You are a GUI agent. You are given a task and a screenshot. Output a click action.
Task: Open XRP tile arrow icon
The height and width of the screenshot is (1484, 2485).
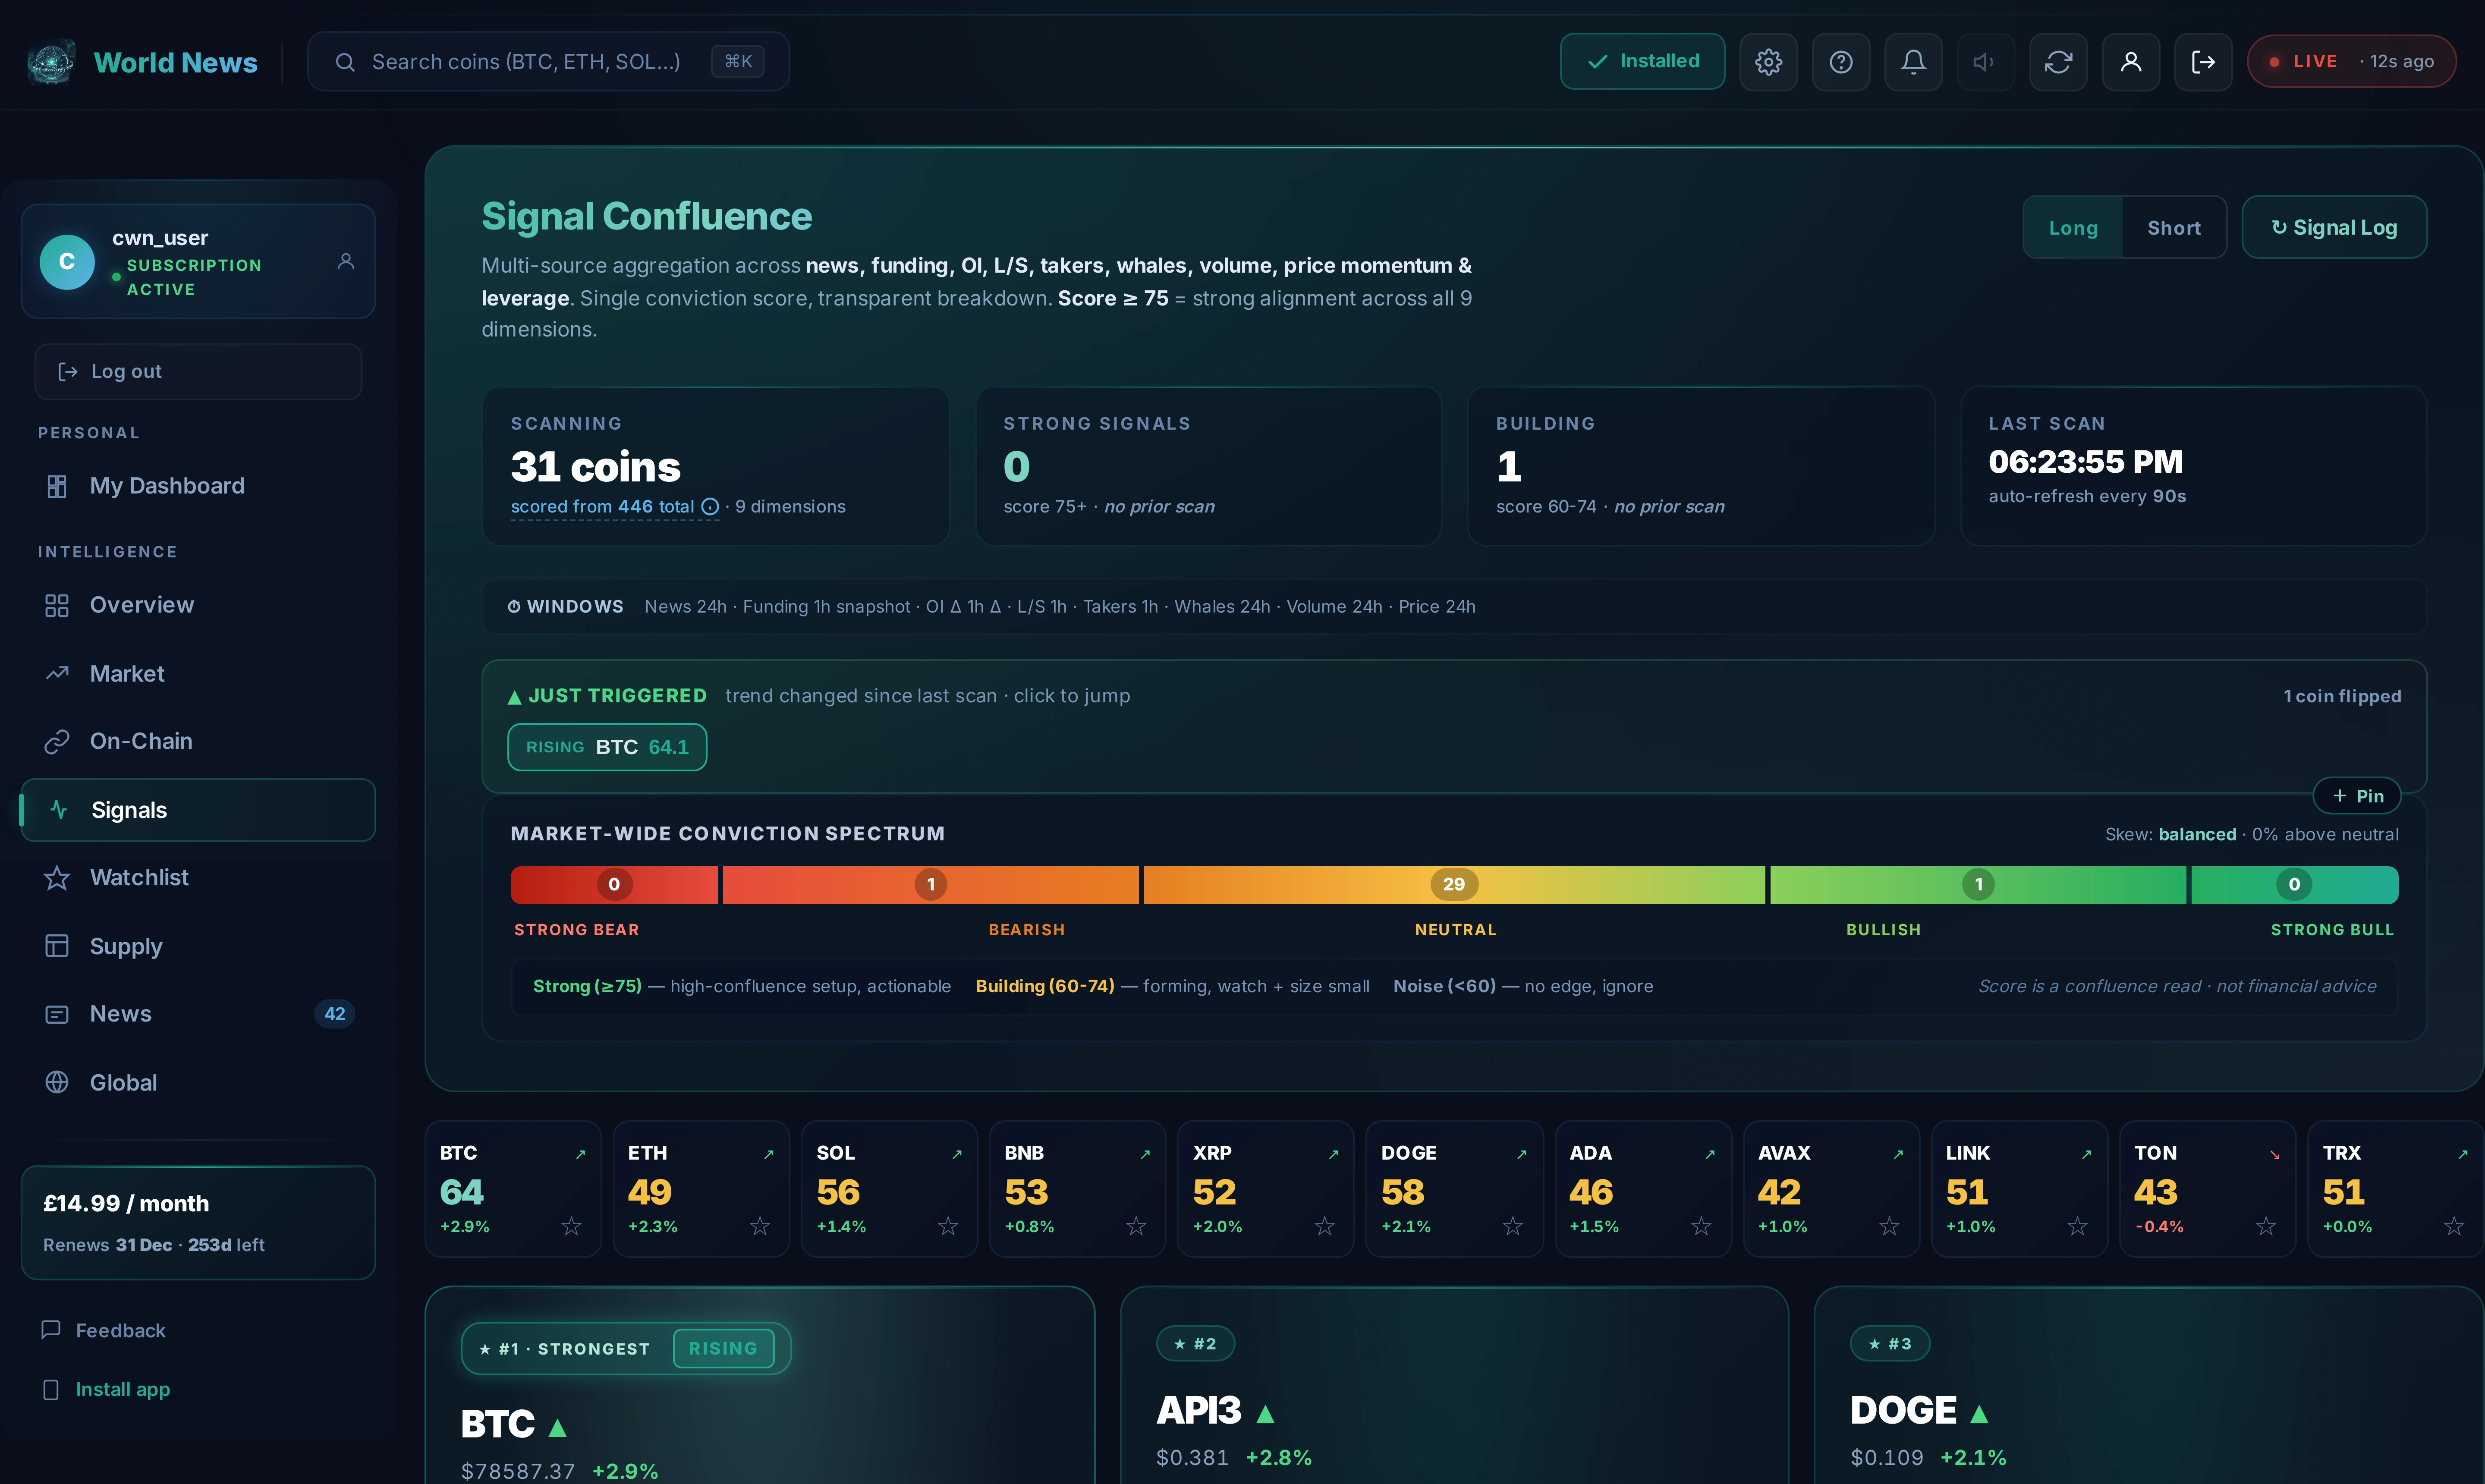tap(1333, 1154)
